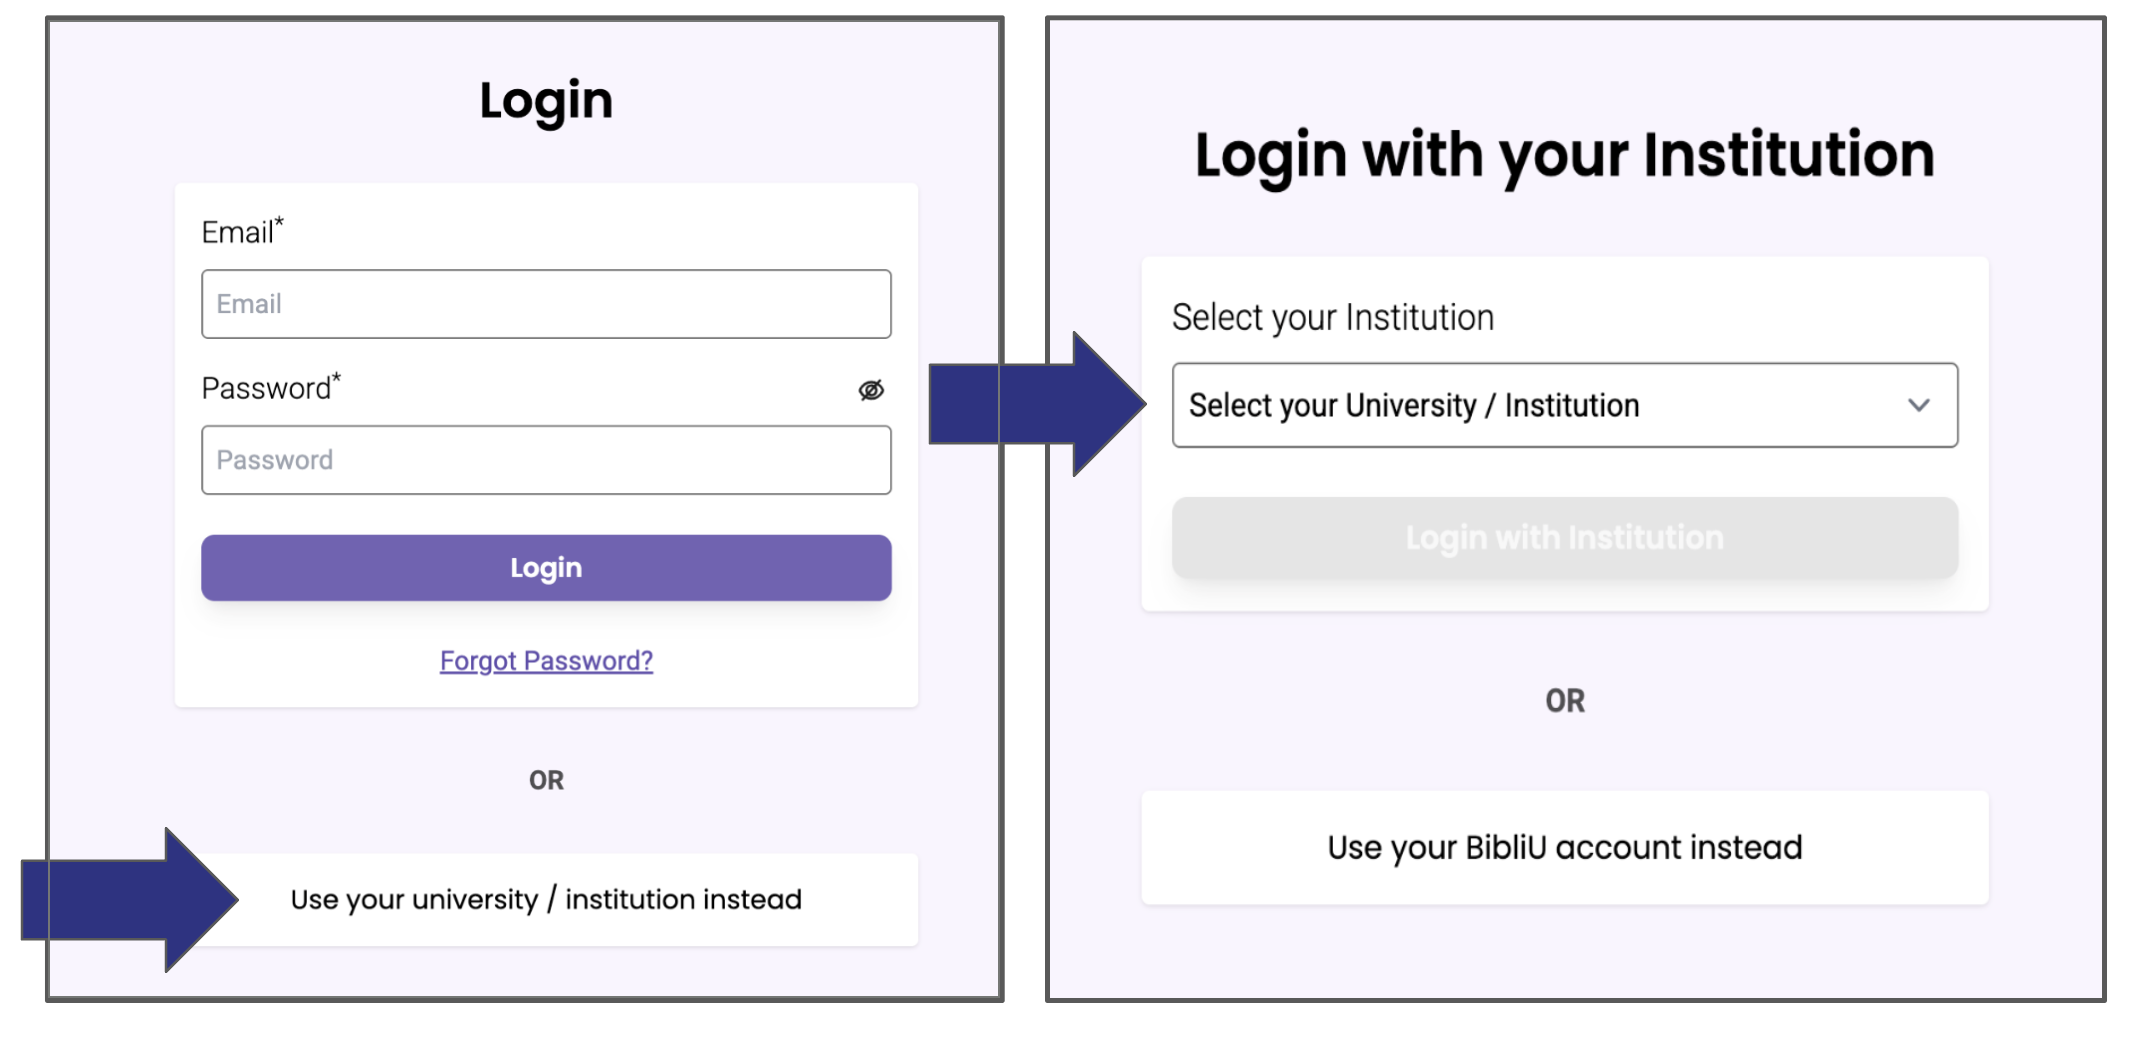The width and height of the screenshot is (2134, 1042).
Task: Click the purple Login button
Action: coord(546,568)
